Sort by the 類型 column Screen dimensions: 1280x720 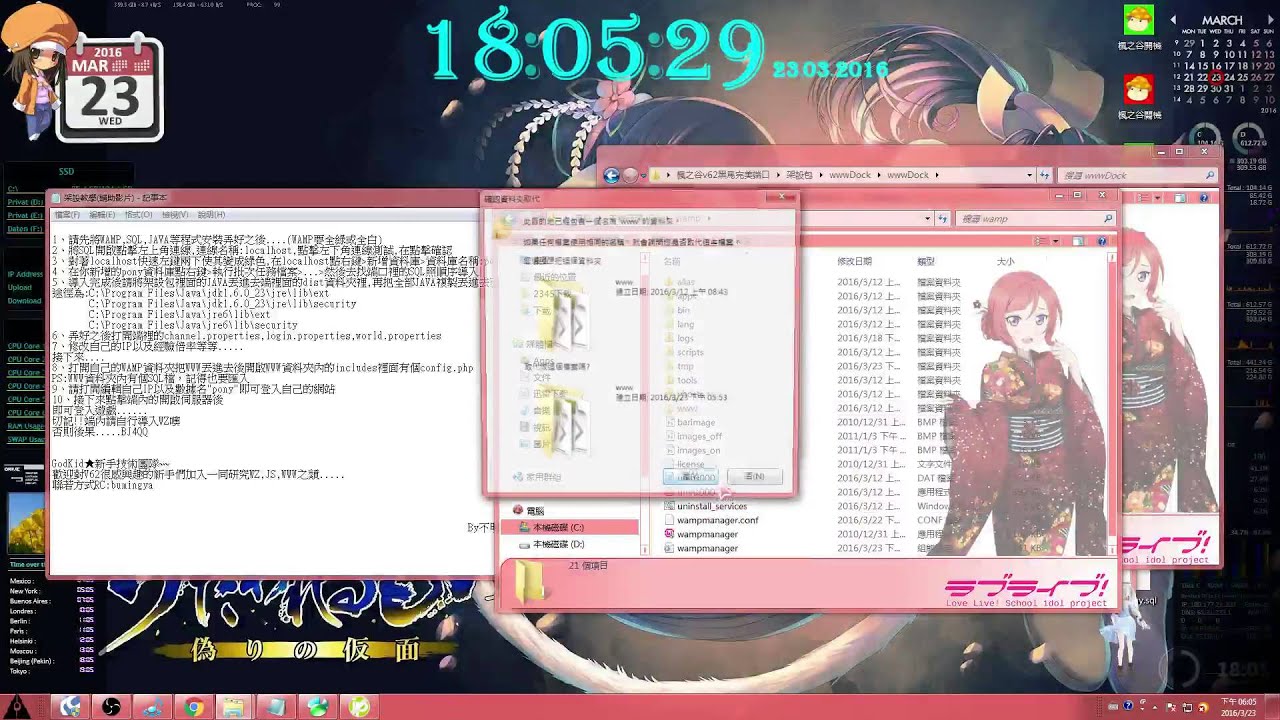click(926, 261)
